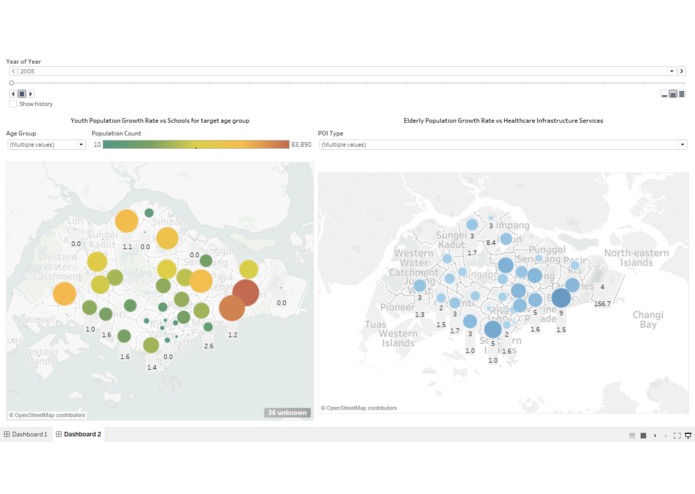Click the Year of Year label
695x494 pixels.
pyautogui.click(x=23, y=62)
